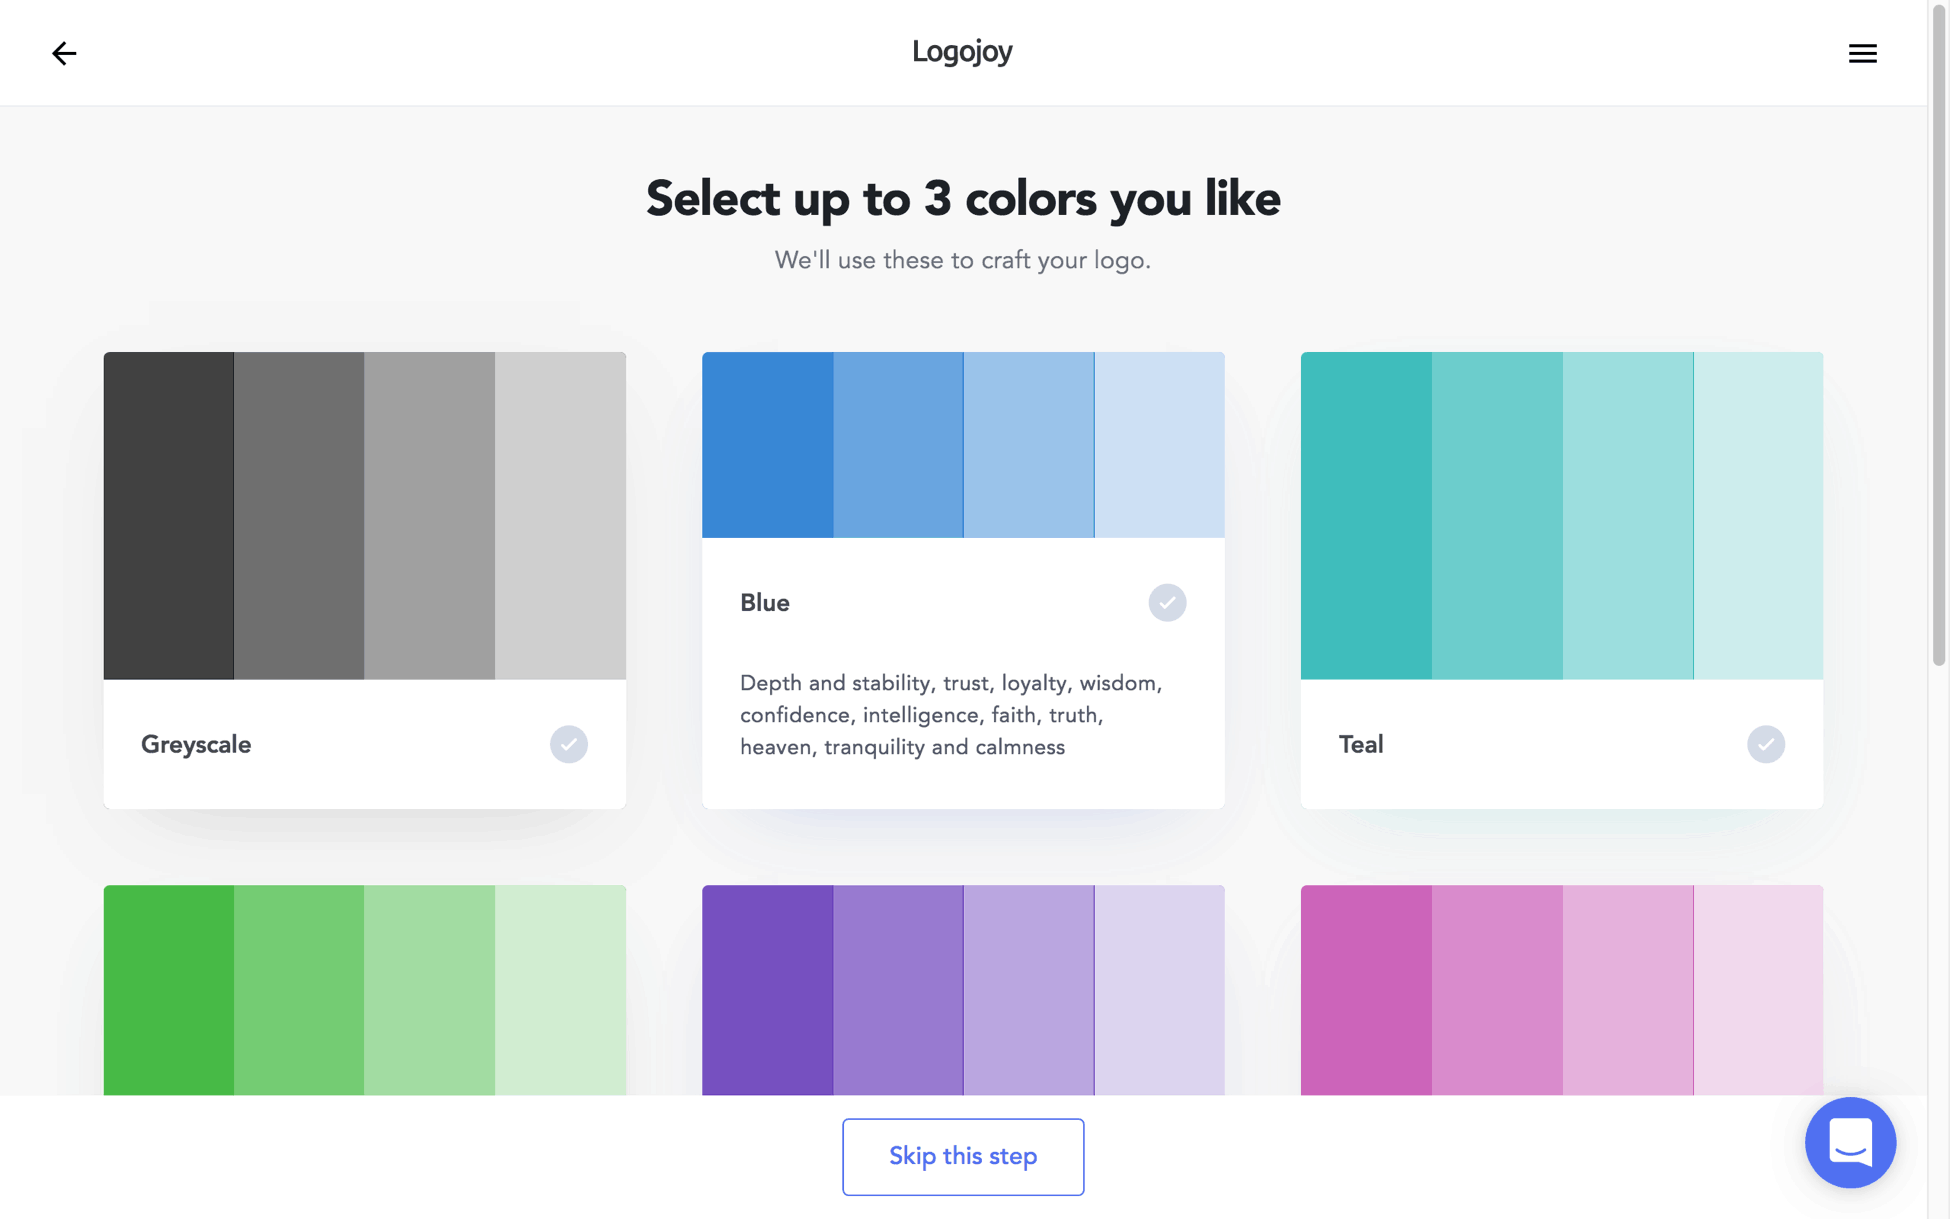Select the green color palette card
The width and height of the screenshot is (1950, 1219).
(x=365, y=990)
